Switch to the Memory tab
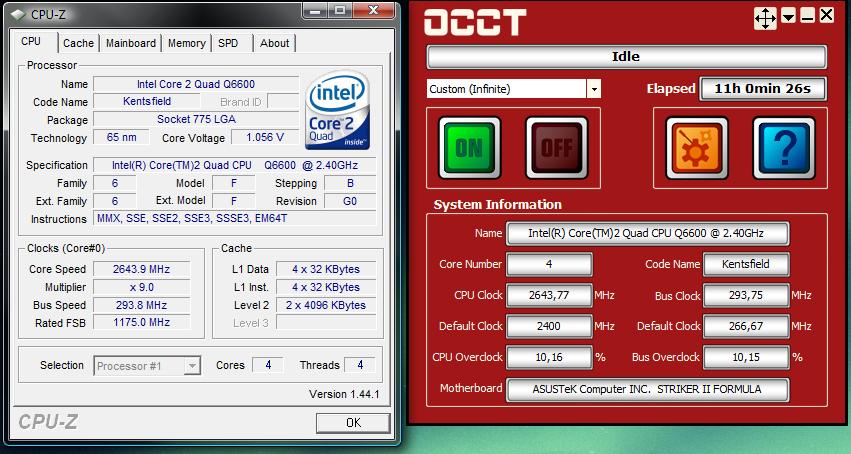Screen dimensions: 851x454 186,43
